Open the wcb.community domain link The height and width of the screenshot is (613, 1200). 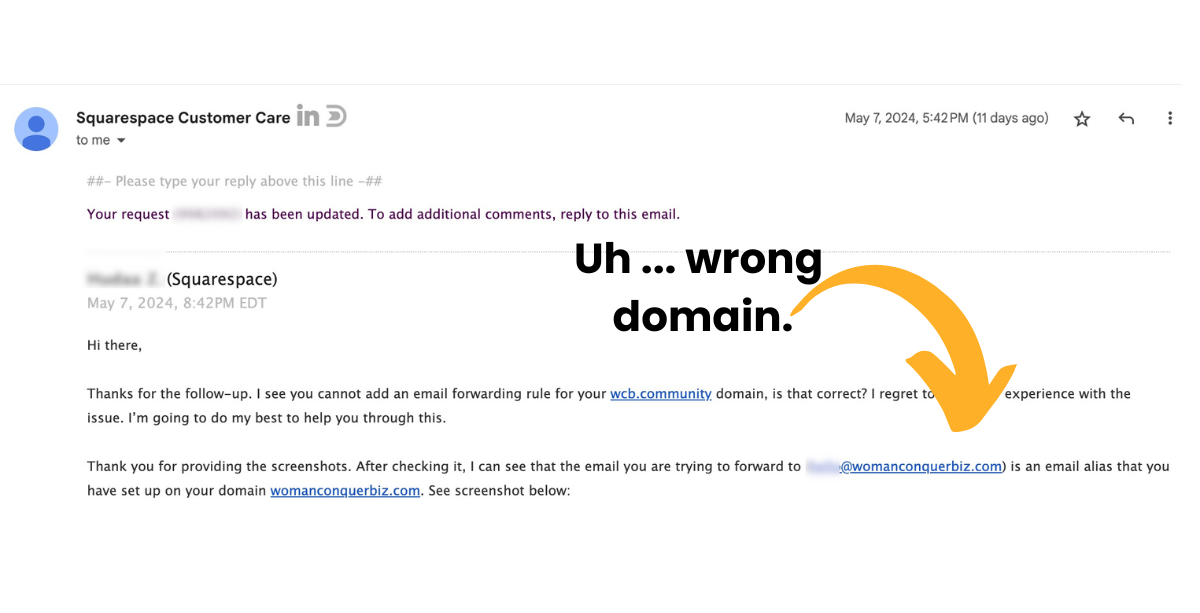point(660,393)
